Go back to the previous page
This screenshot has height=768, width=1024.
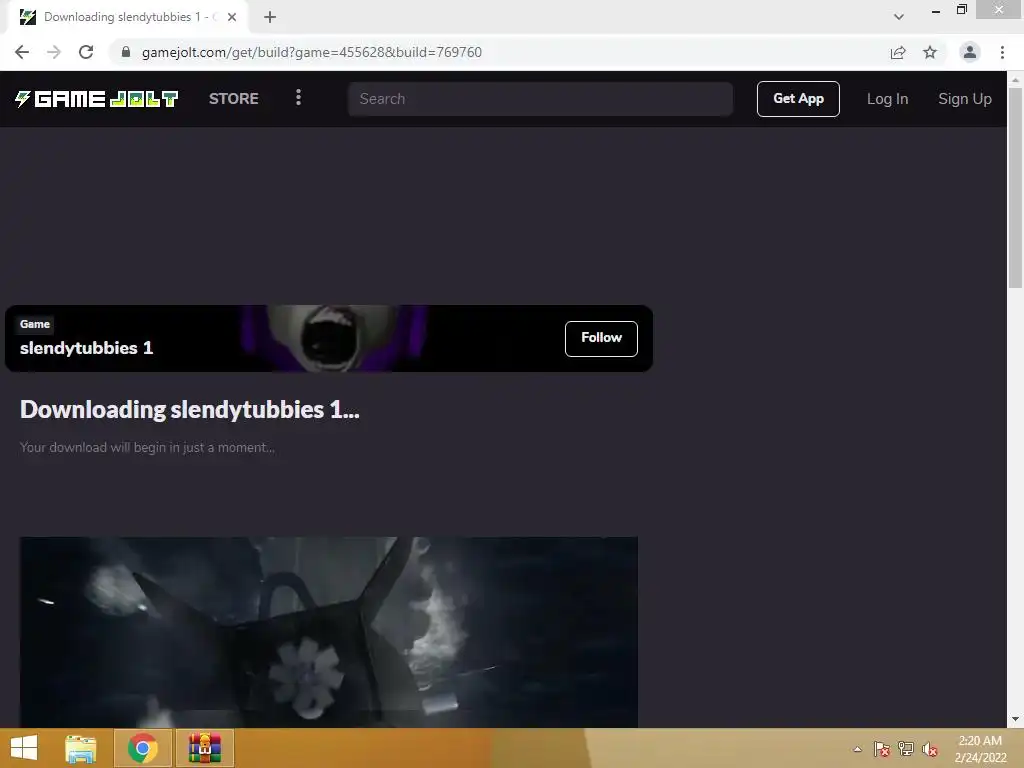coord(22,52)
